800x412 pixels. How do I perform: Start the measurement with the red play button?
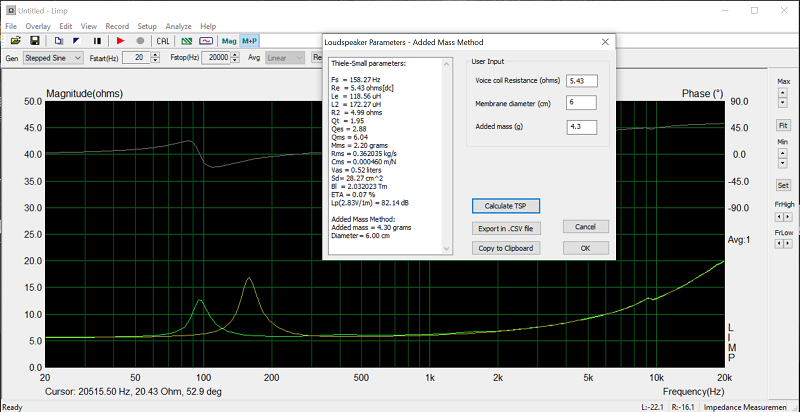121,41
